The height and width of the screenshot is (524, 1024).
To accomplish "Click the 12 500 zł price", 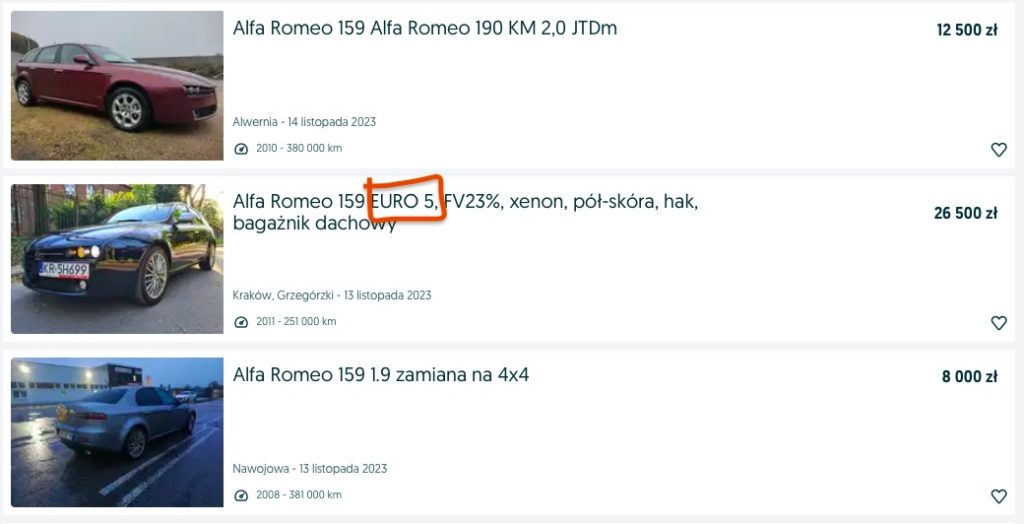I will [967, 30].
